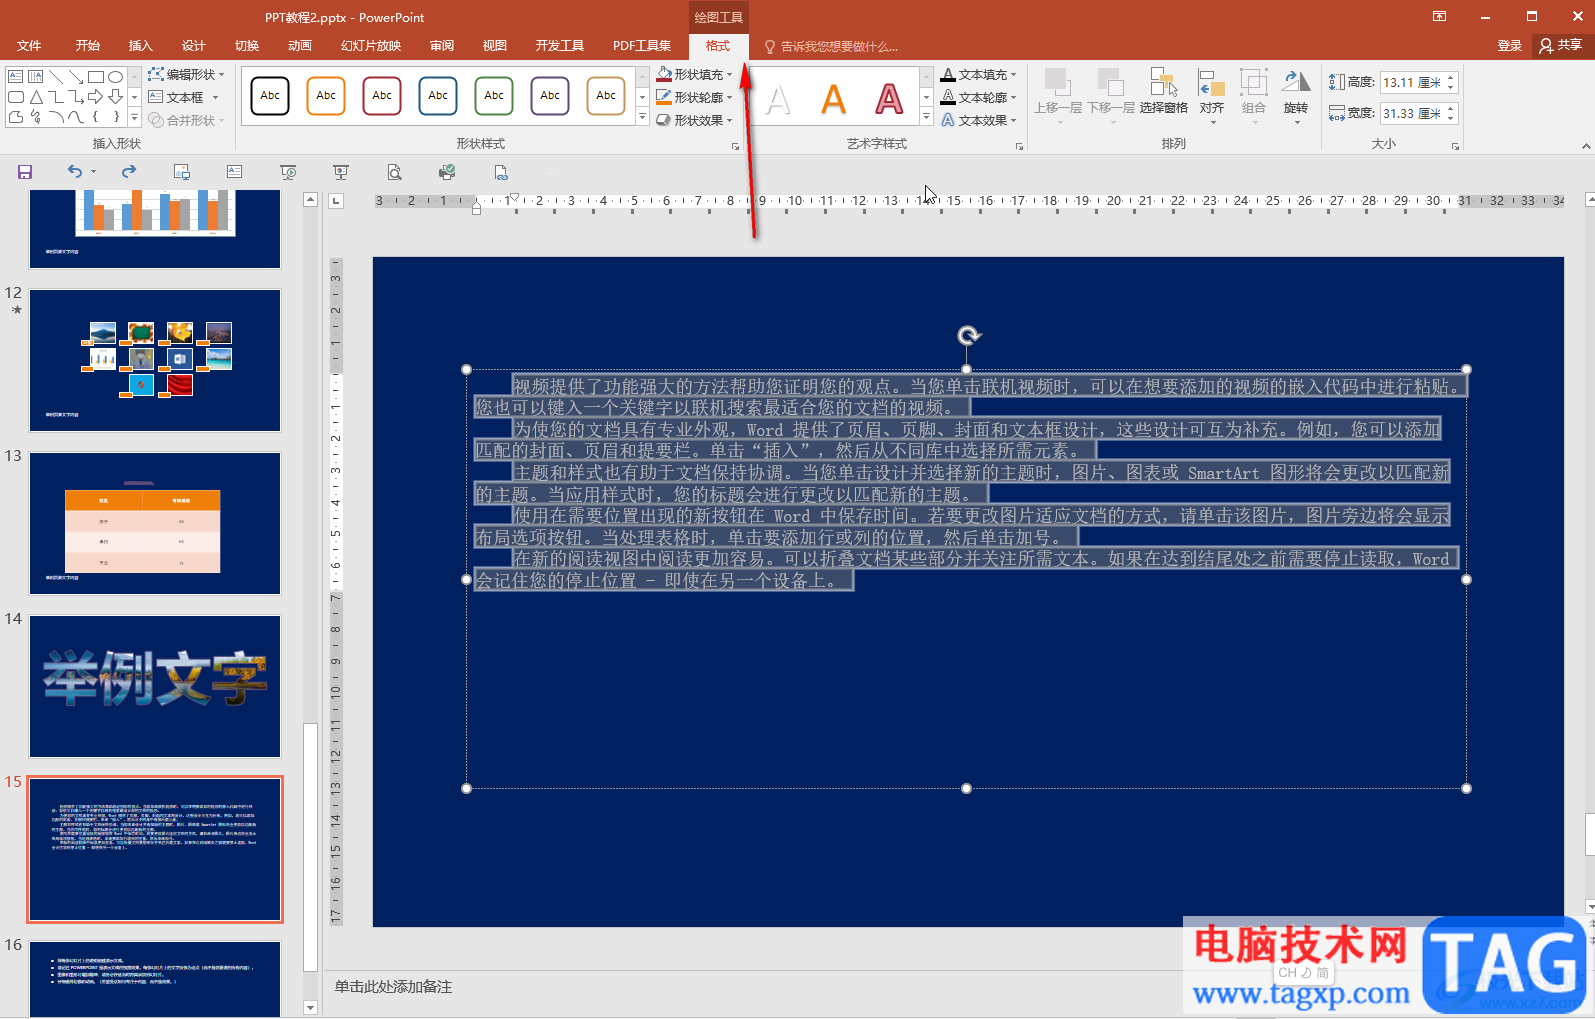Switch to the 设计 Design tab
The image size is (1595, 1019).
point(194,46)
